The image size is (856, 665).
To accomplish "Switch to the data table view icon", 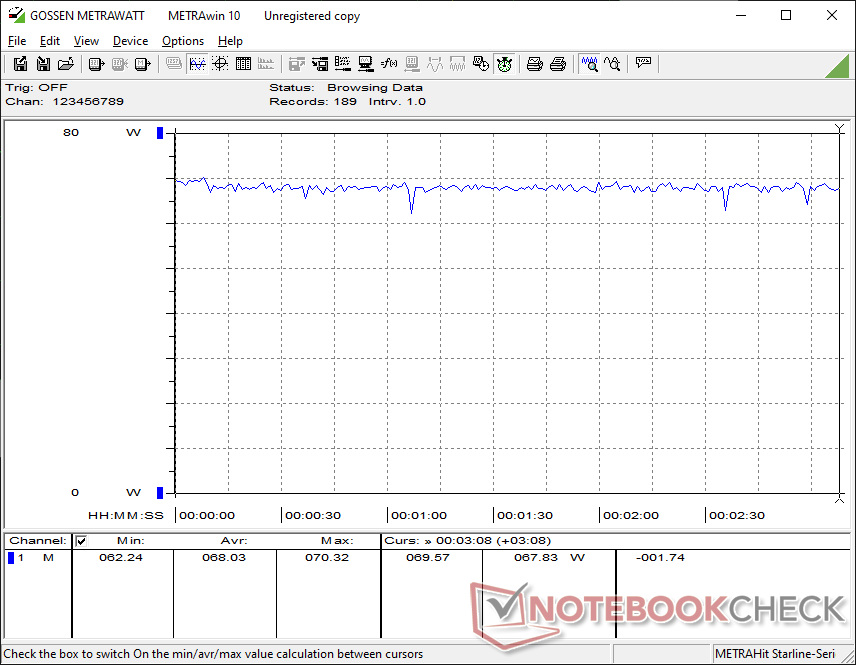I will pyautogui.click(x=243, y=64).
